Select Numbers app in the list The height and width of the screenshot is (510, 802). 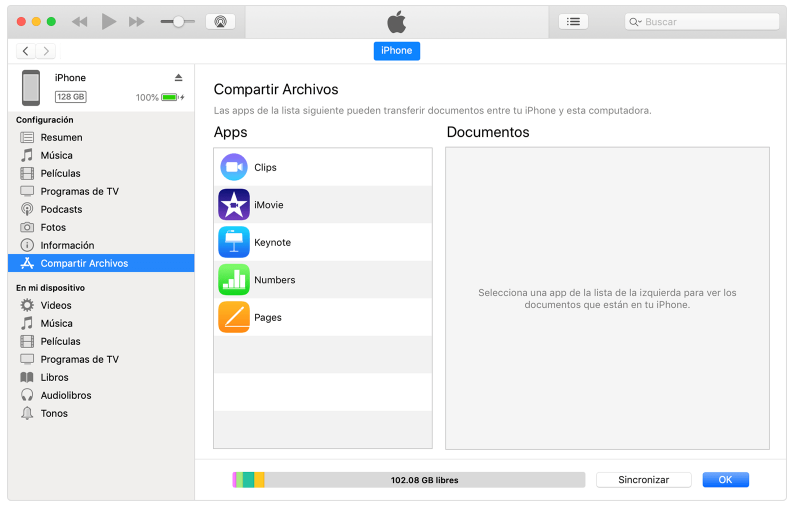pos(274,280)
